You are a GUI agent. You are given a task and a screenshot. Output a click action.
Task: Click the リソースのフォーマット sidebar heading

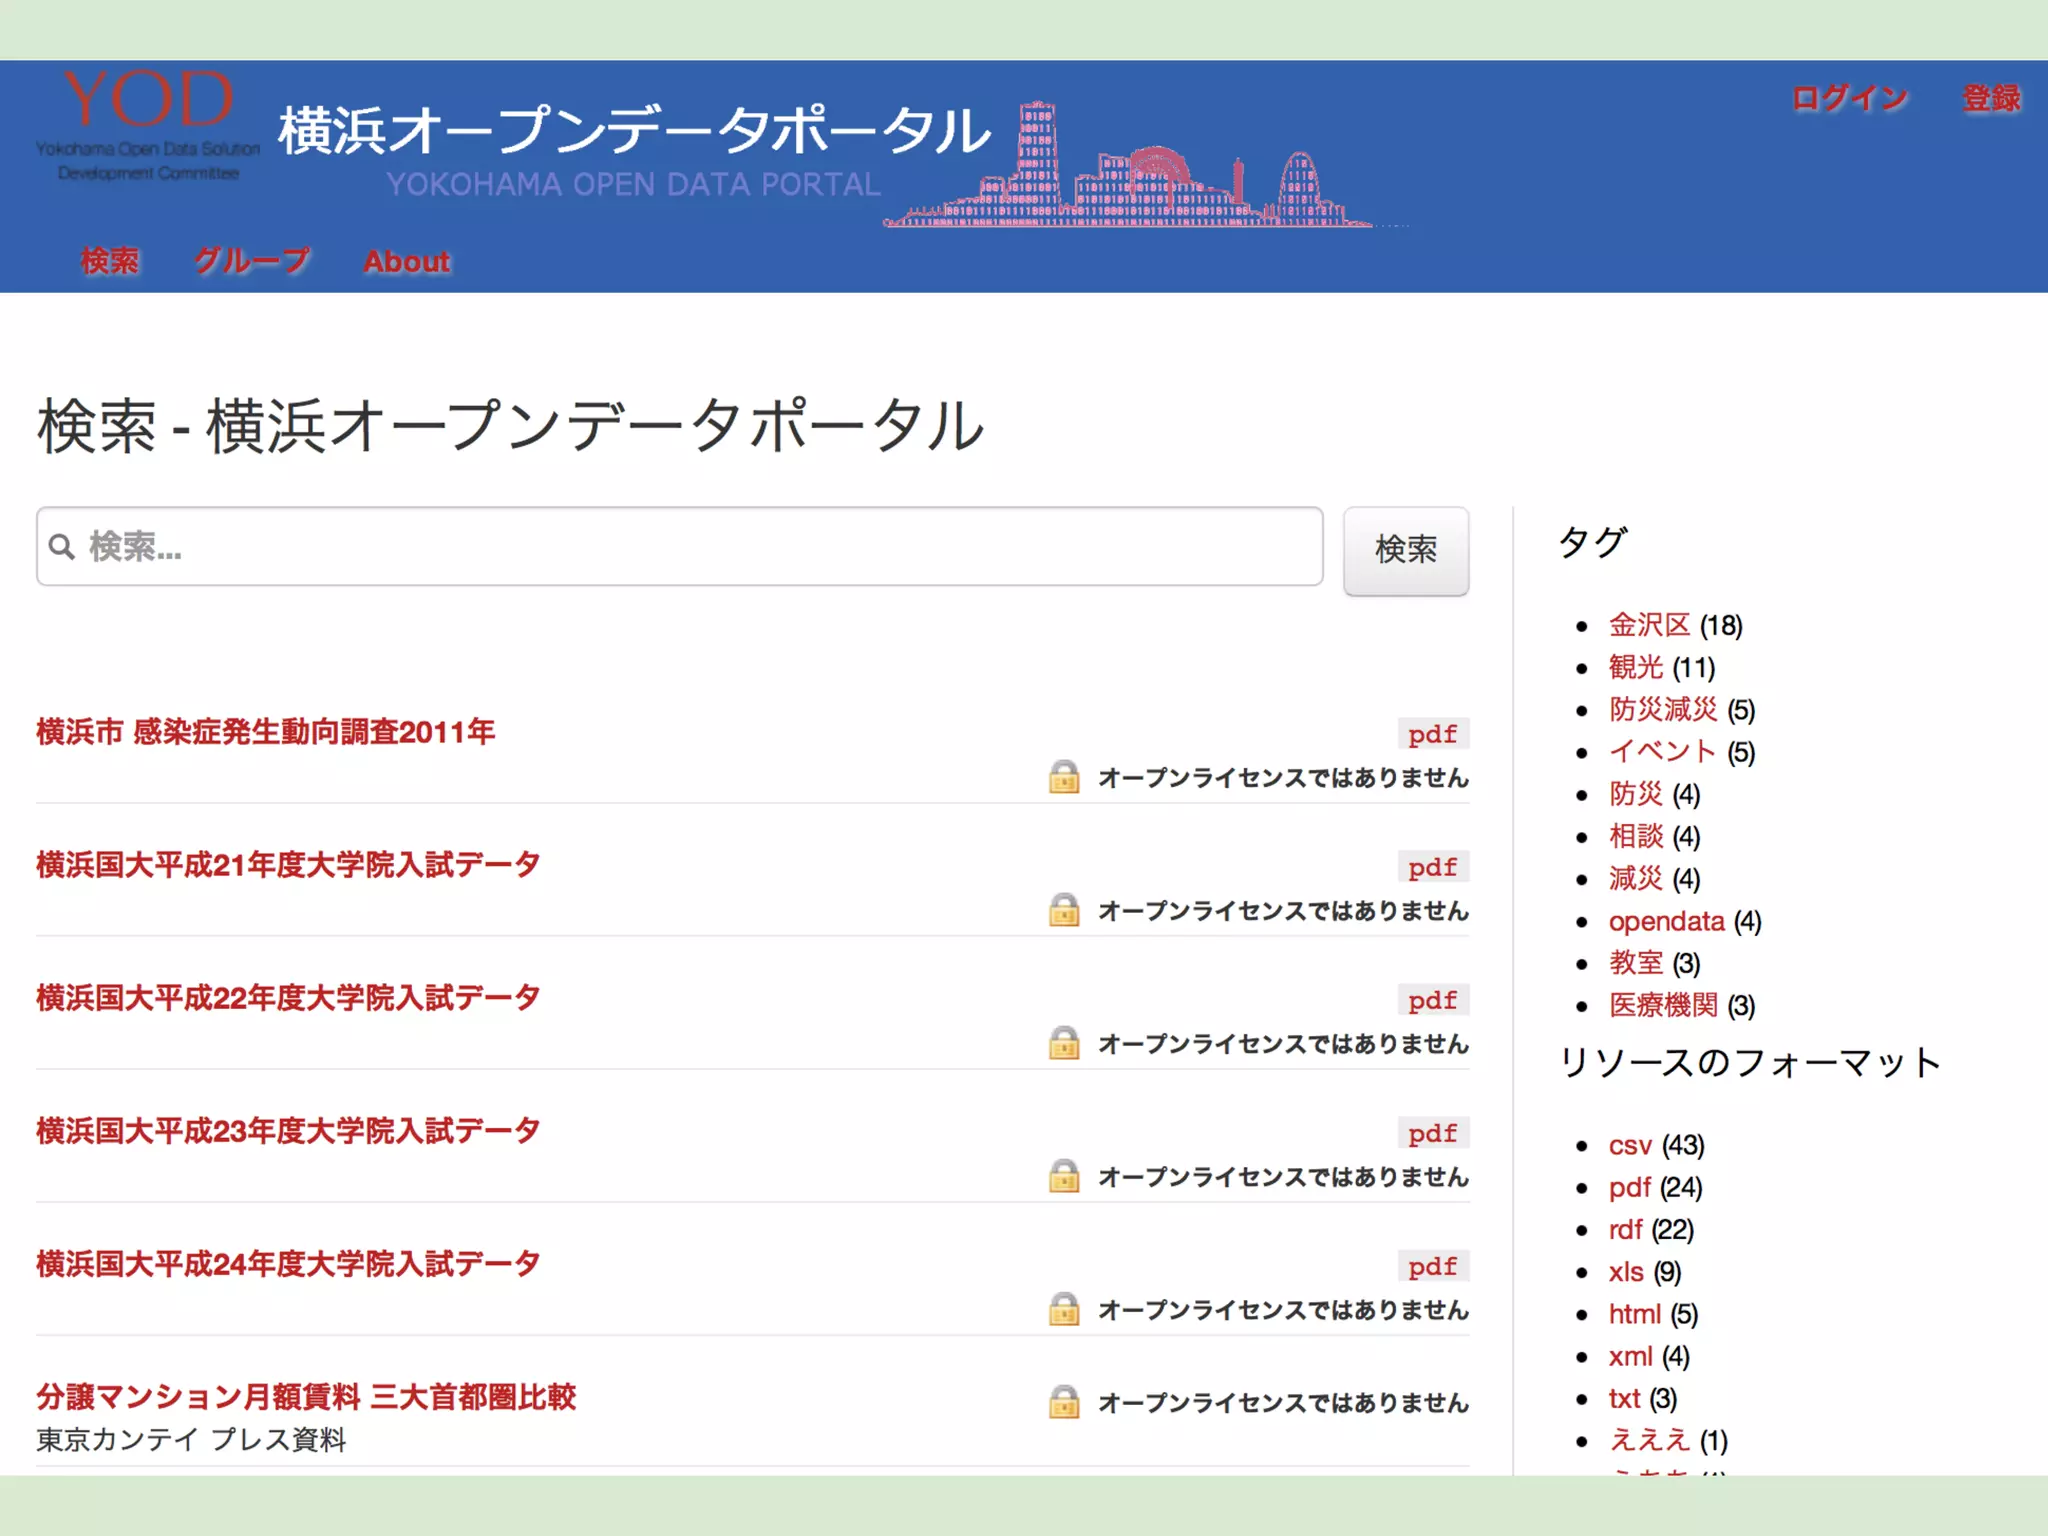coord(1750,1062)
